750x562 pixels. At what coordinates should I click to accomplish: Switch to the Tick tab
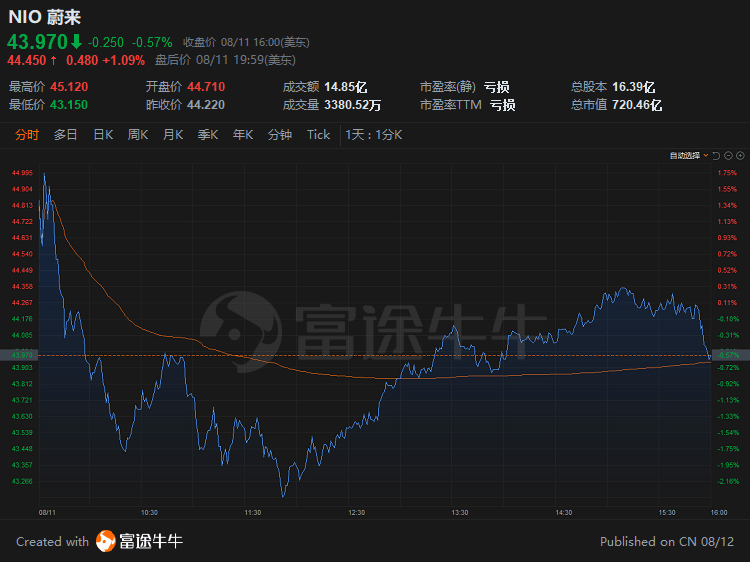tap(319, 135)
